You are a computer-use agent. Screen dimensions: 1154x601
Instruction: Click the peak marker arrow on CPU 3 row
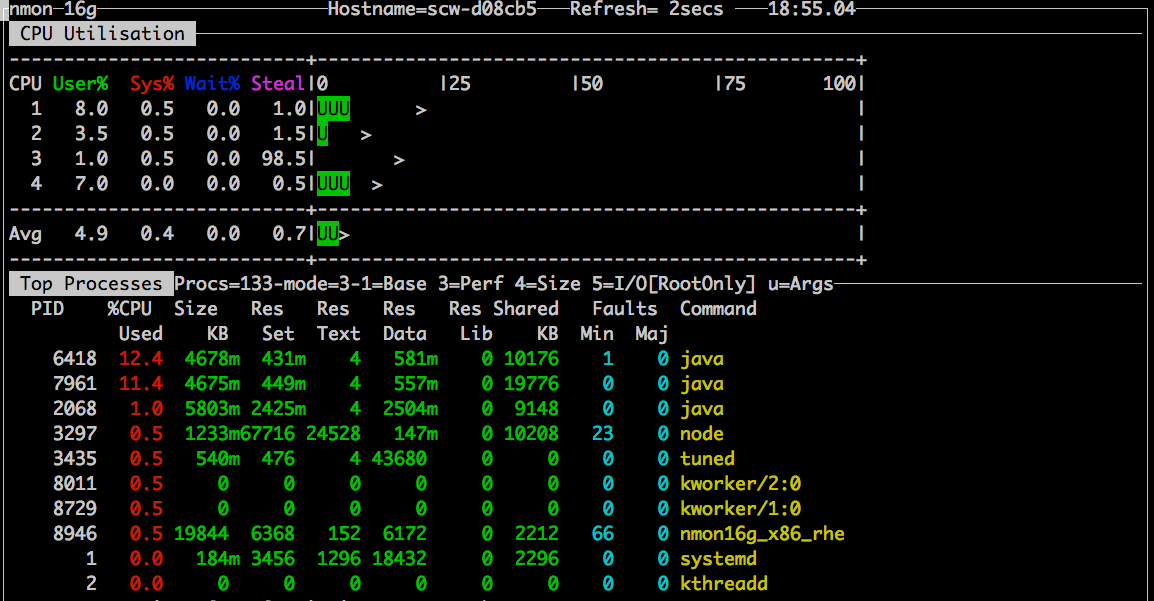(x=400, y=158)
